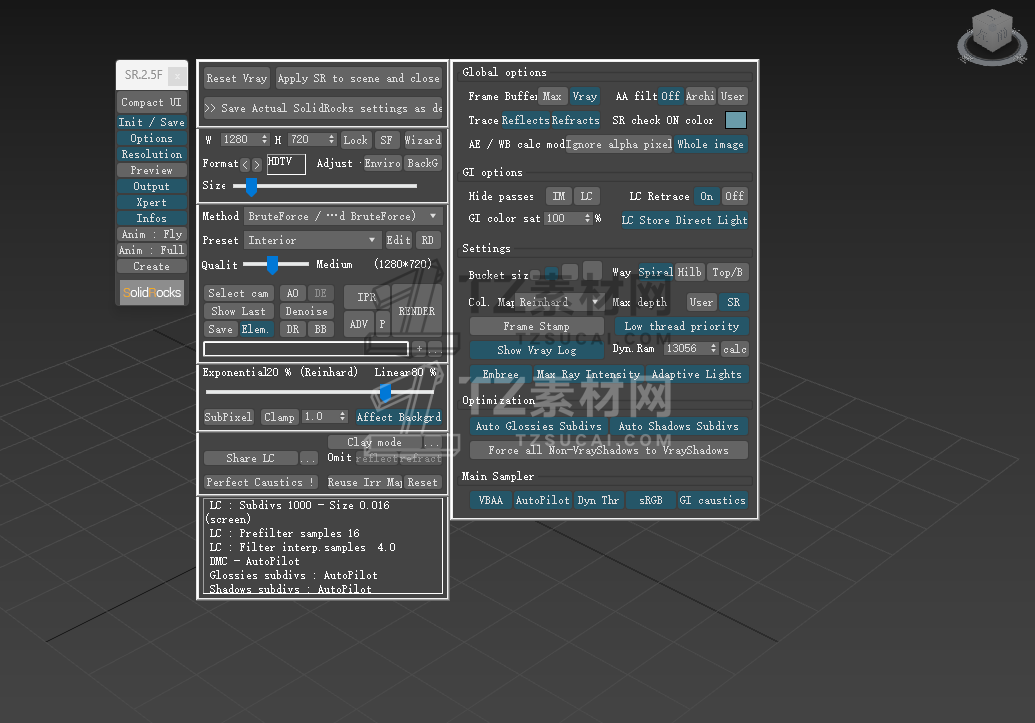Click the plus button beside the text field
The height and width of the screenshot is (723, 1035).
click(420, 349)
